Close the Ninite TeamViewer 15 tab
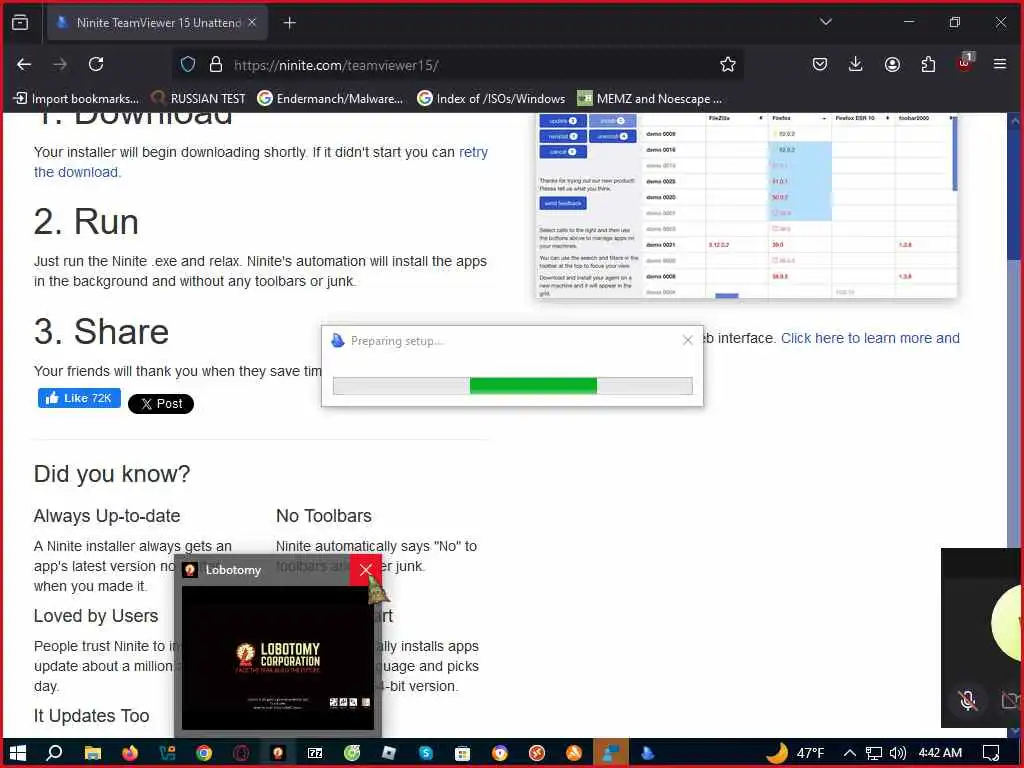Image resolution: width=1024 pixels, height=768 pixels. pyautogui.click(x=252, y=22)
